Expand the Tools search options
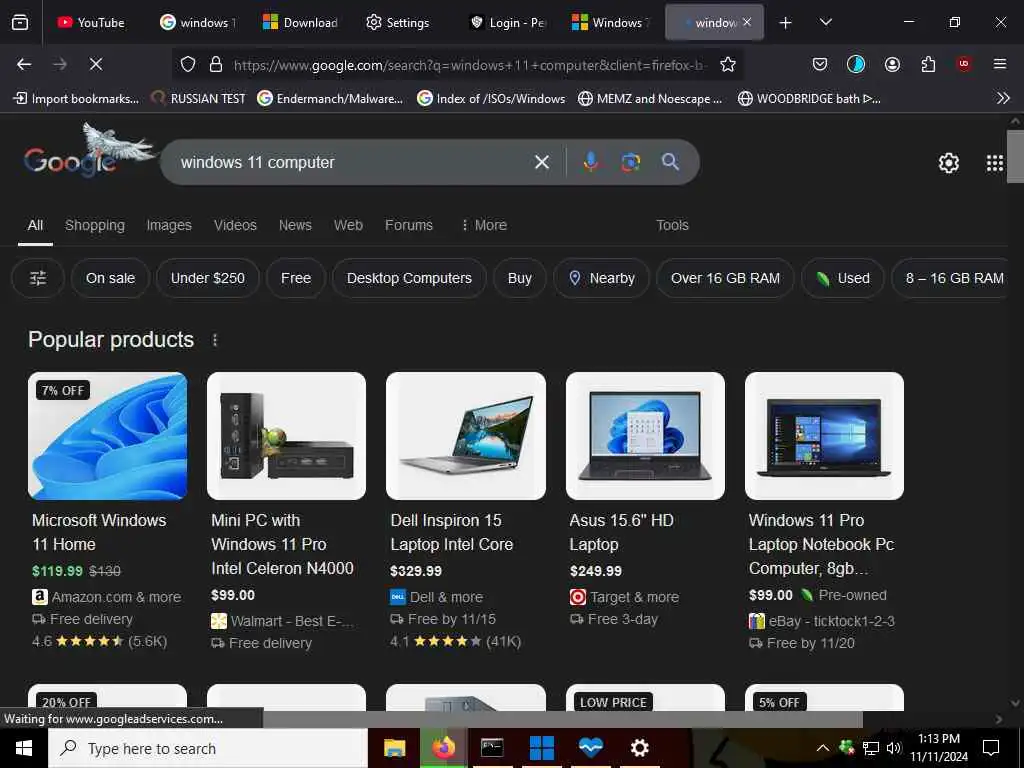 coord(672,225)
